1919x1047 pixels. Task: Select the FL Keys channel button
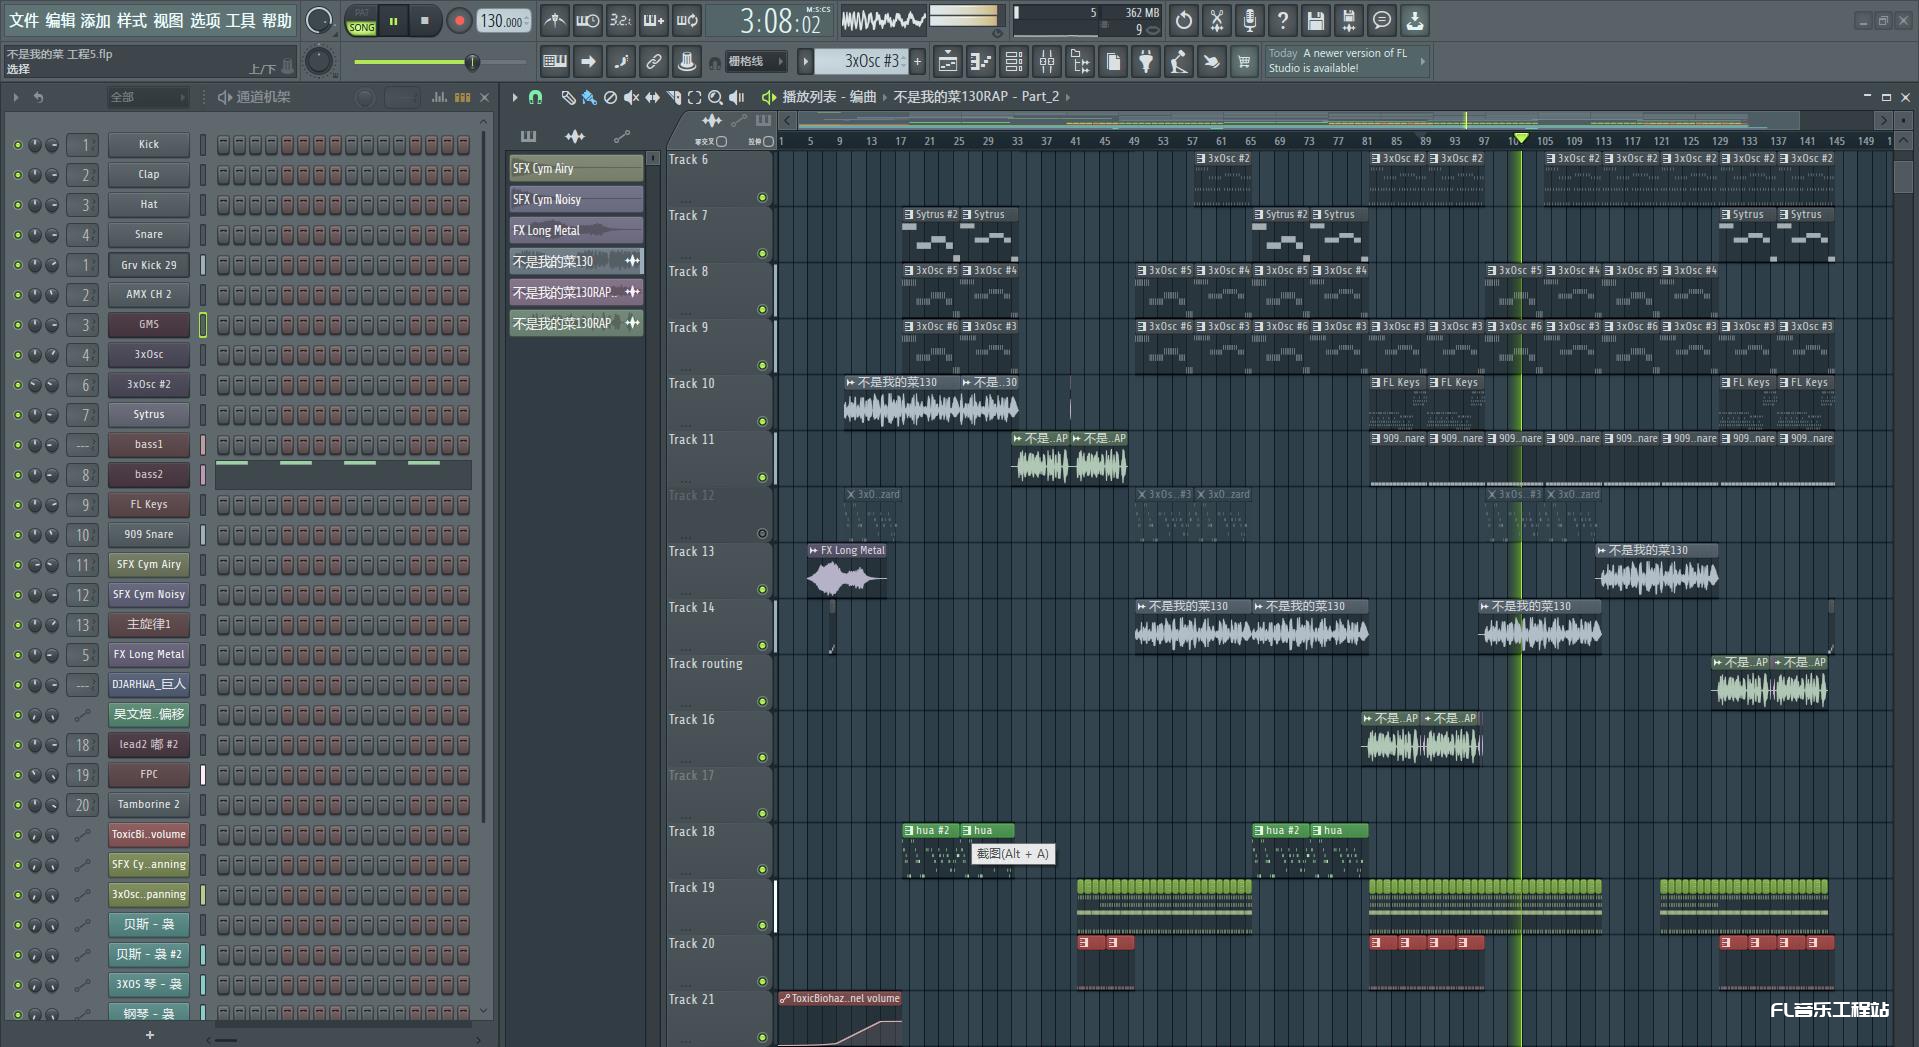(149, 504)
